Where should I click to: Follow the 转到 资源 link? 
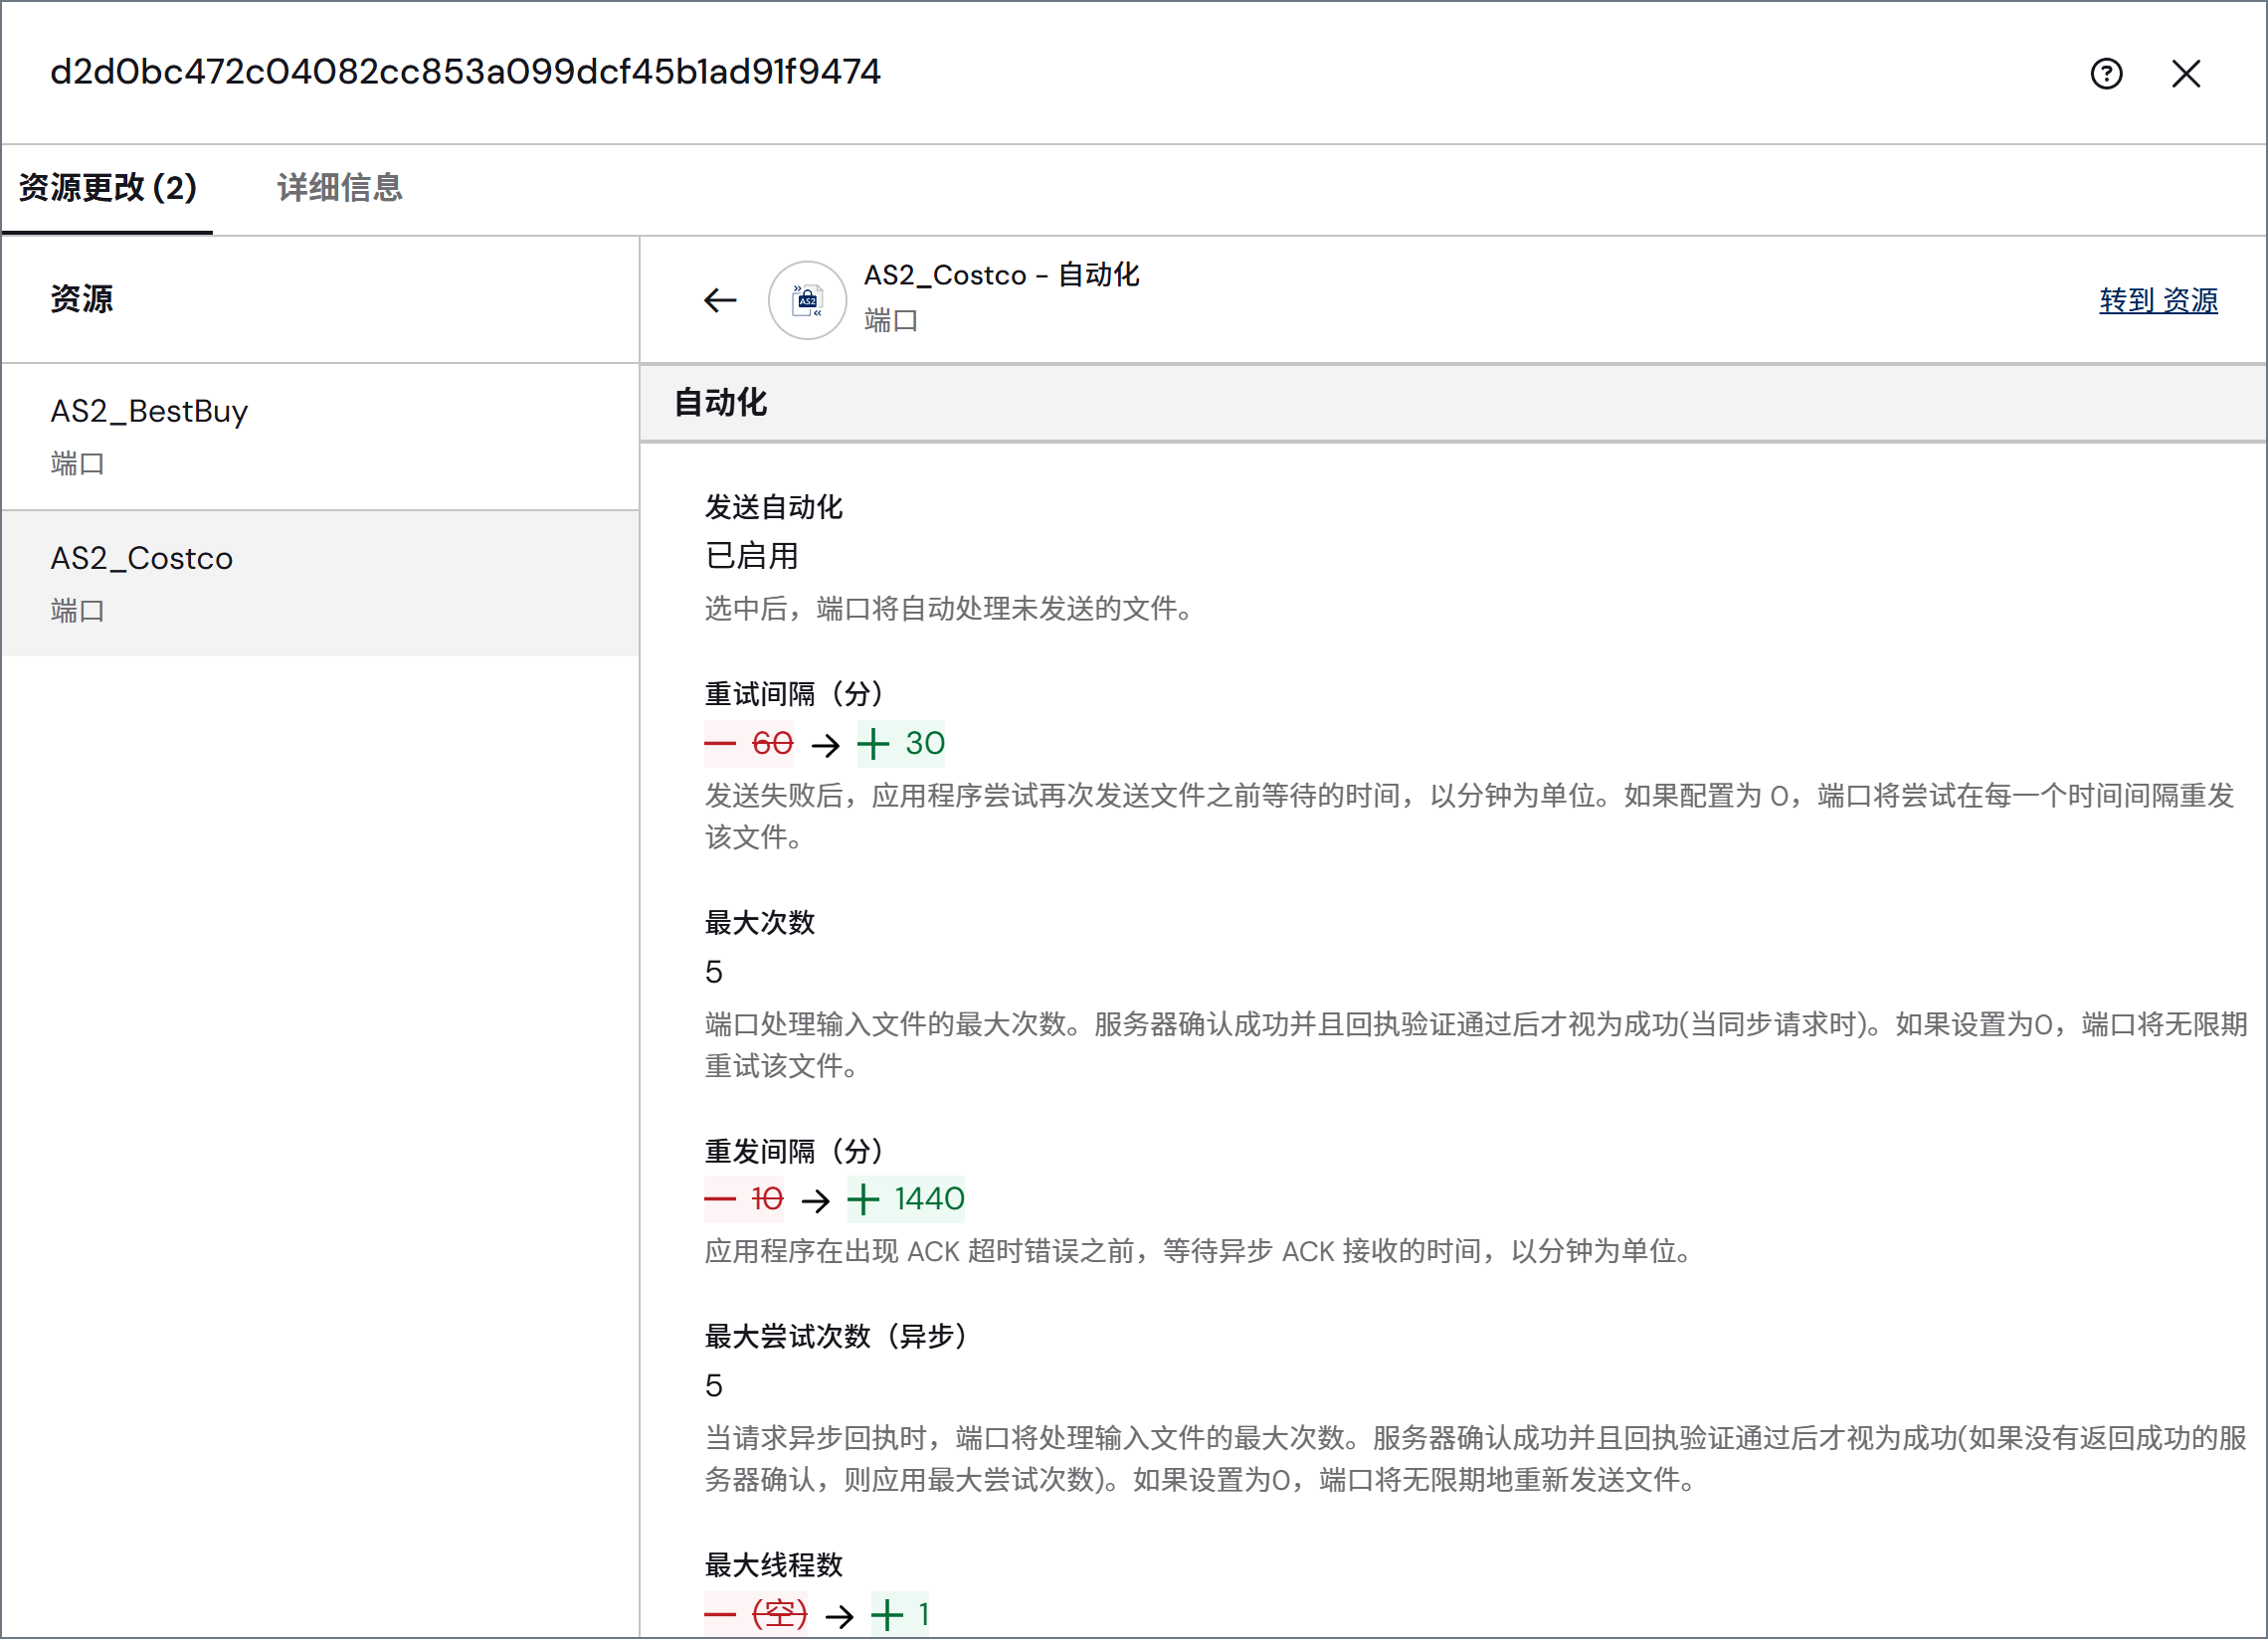pos(2158,300)
